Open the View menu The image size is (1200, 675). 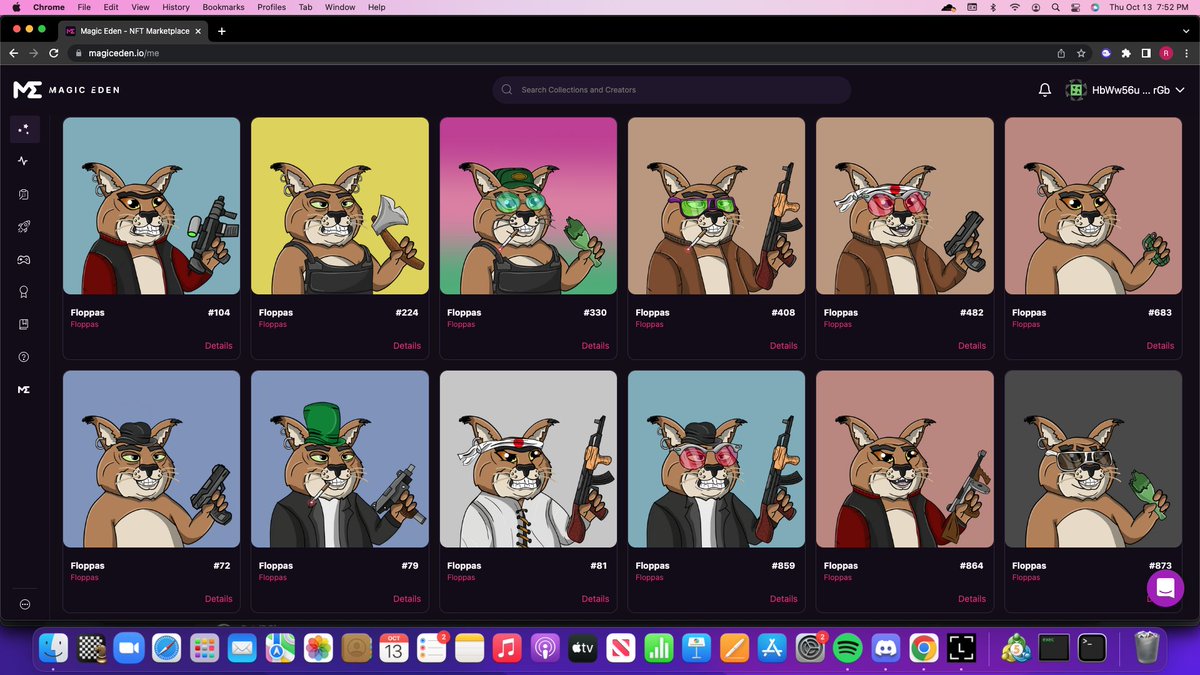[140, 7]
